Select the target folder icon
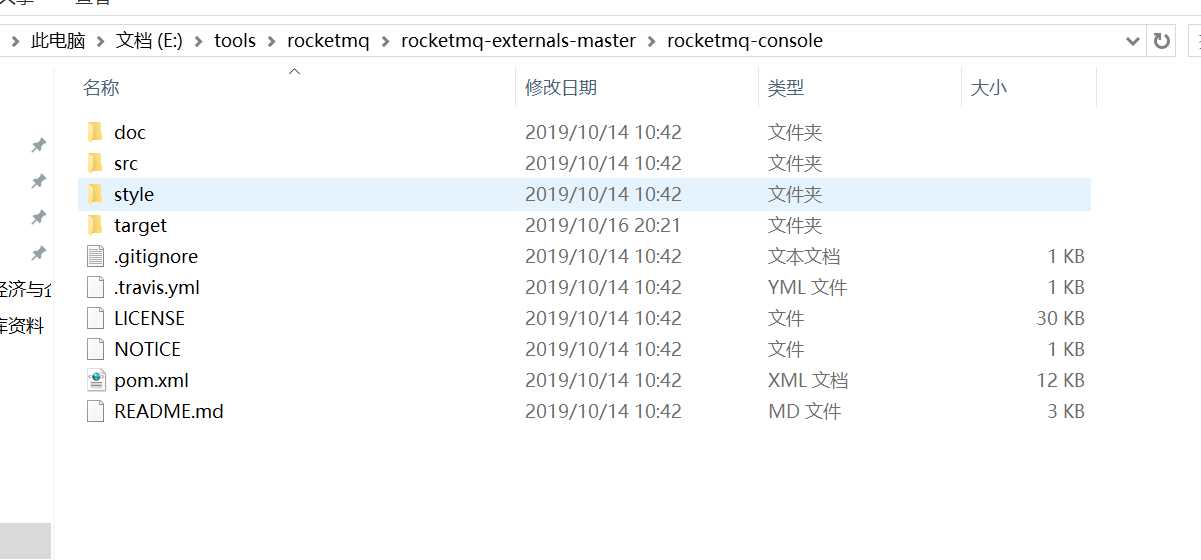 tap(95, 225)
